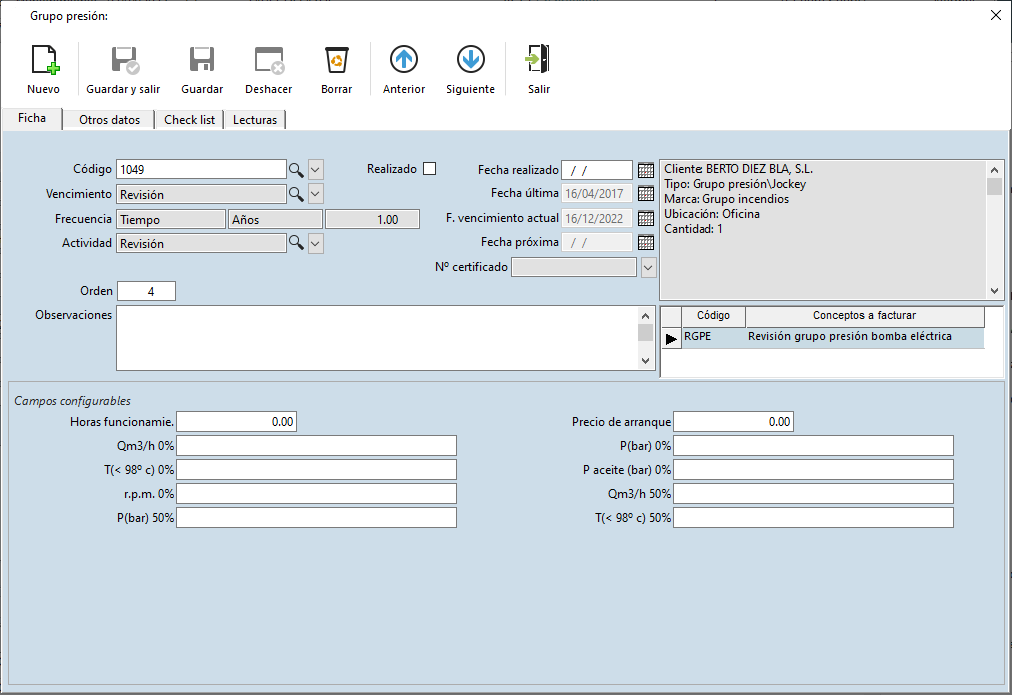The width and height of the screenshot is (1012, 695).
Task: Search by Código with the magnifier icon
Action: pos(296,170)
